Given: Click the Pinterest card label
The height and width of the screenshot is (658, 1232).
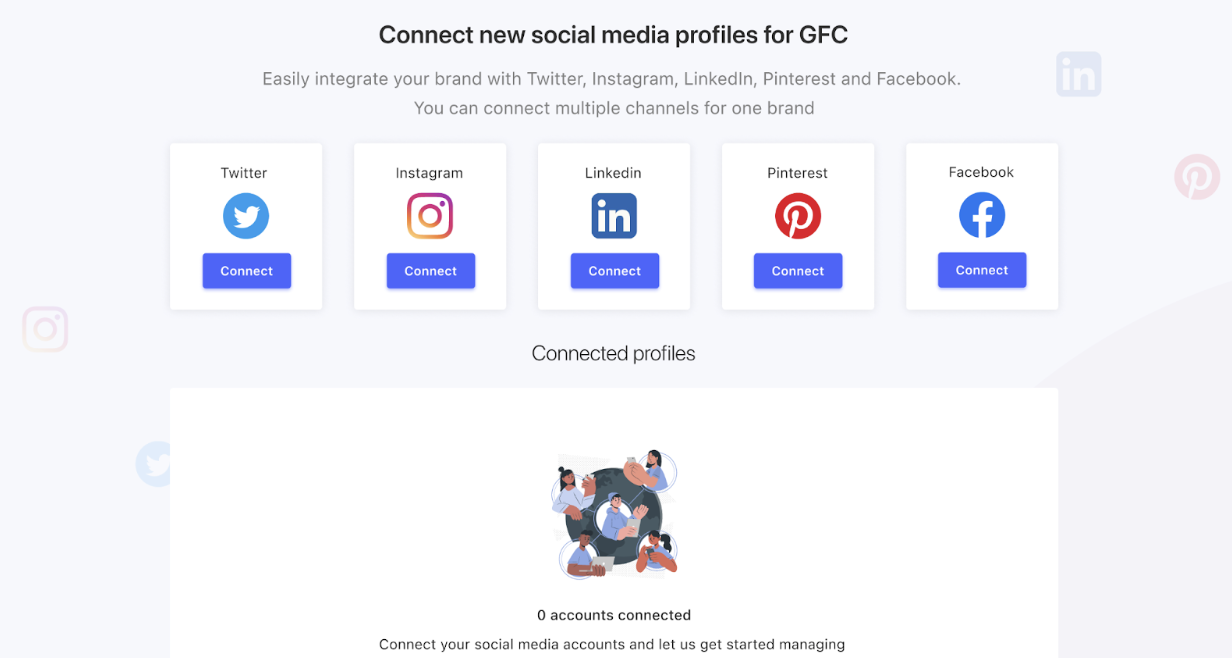Looking at the screenshot, I should tap(798, 173).
